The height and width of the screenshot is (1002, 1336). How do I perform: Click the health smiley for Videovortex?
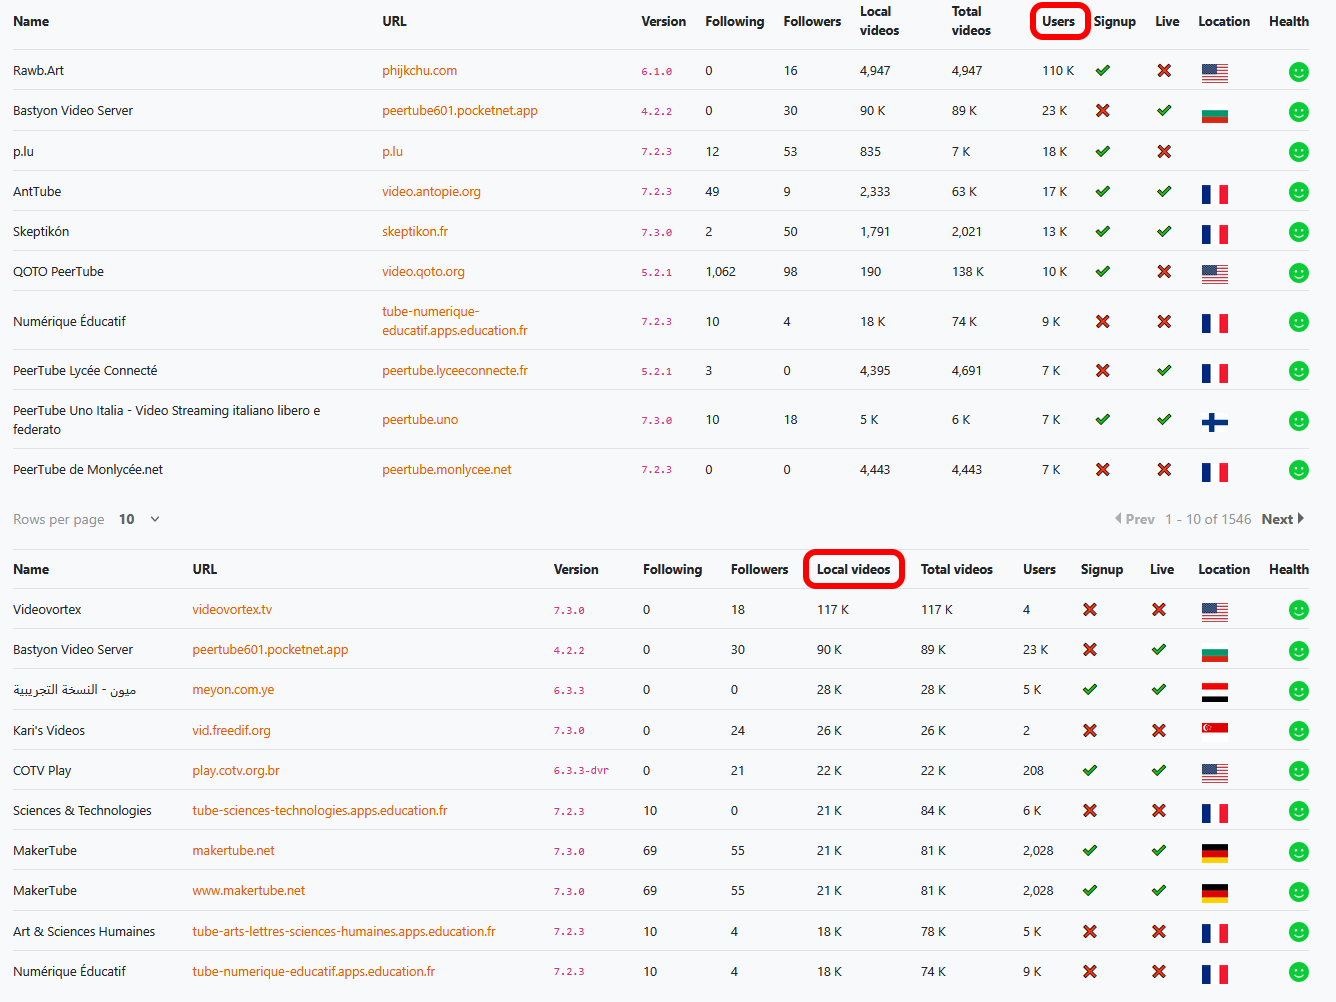(1298, 610)
